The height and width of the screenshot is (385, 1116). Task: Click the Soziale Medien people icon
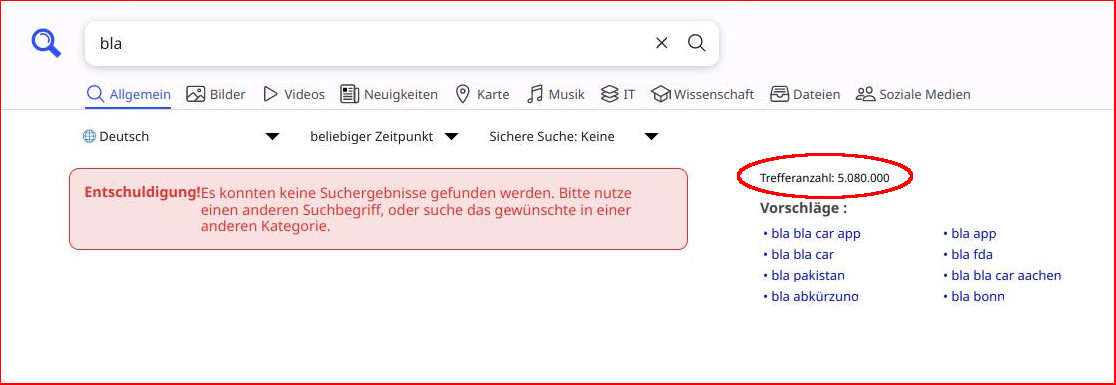(865, 94)
